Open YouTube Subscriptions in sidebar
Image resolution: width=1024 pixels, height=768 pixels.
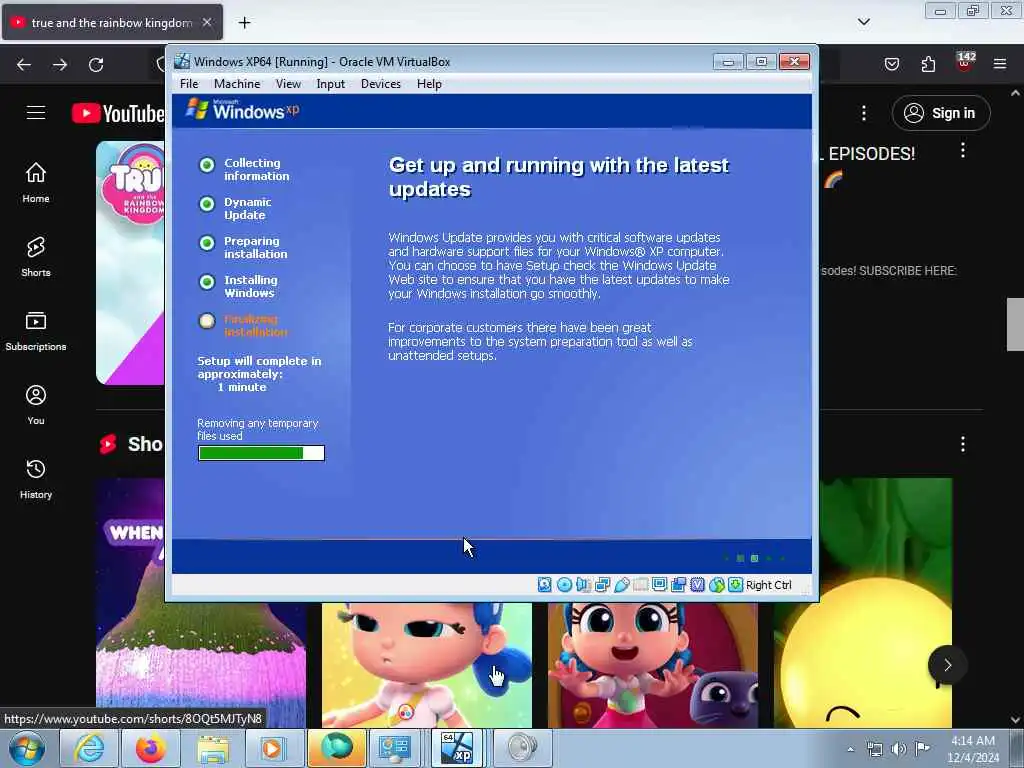(x=36, y=330)
